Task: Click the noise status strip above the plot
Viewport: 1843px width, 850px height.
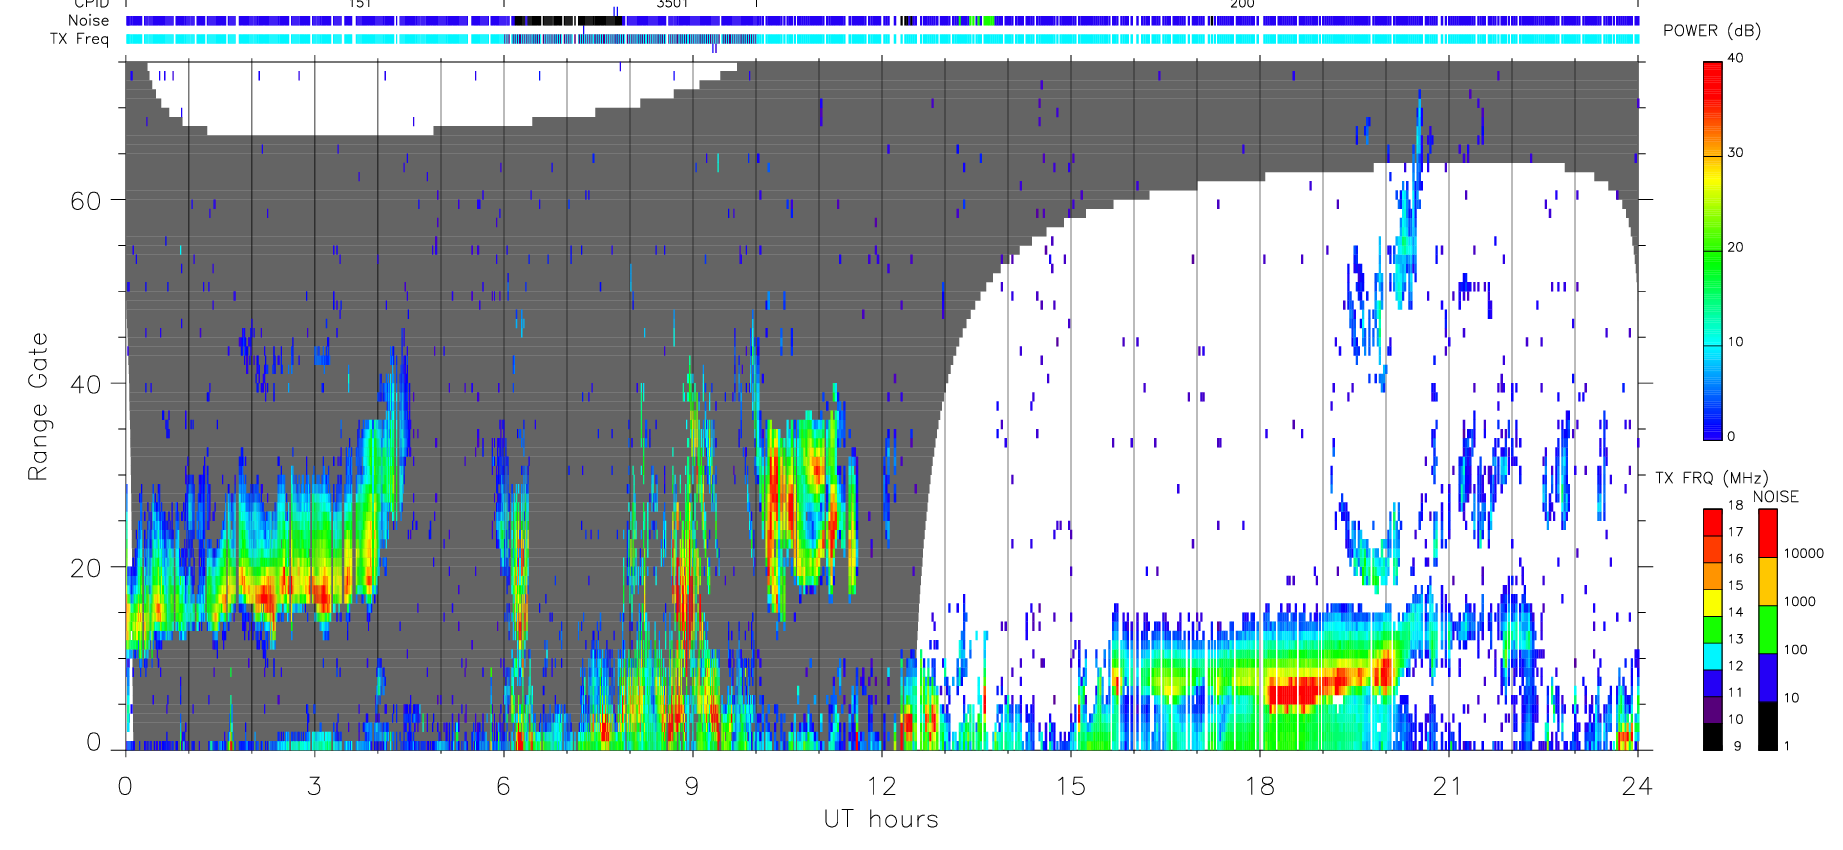Action: coord(882,20)
